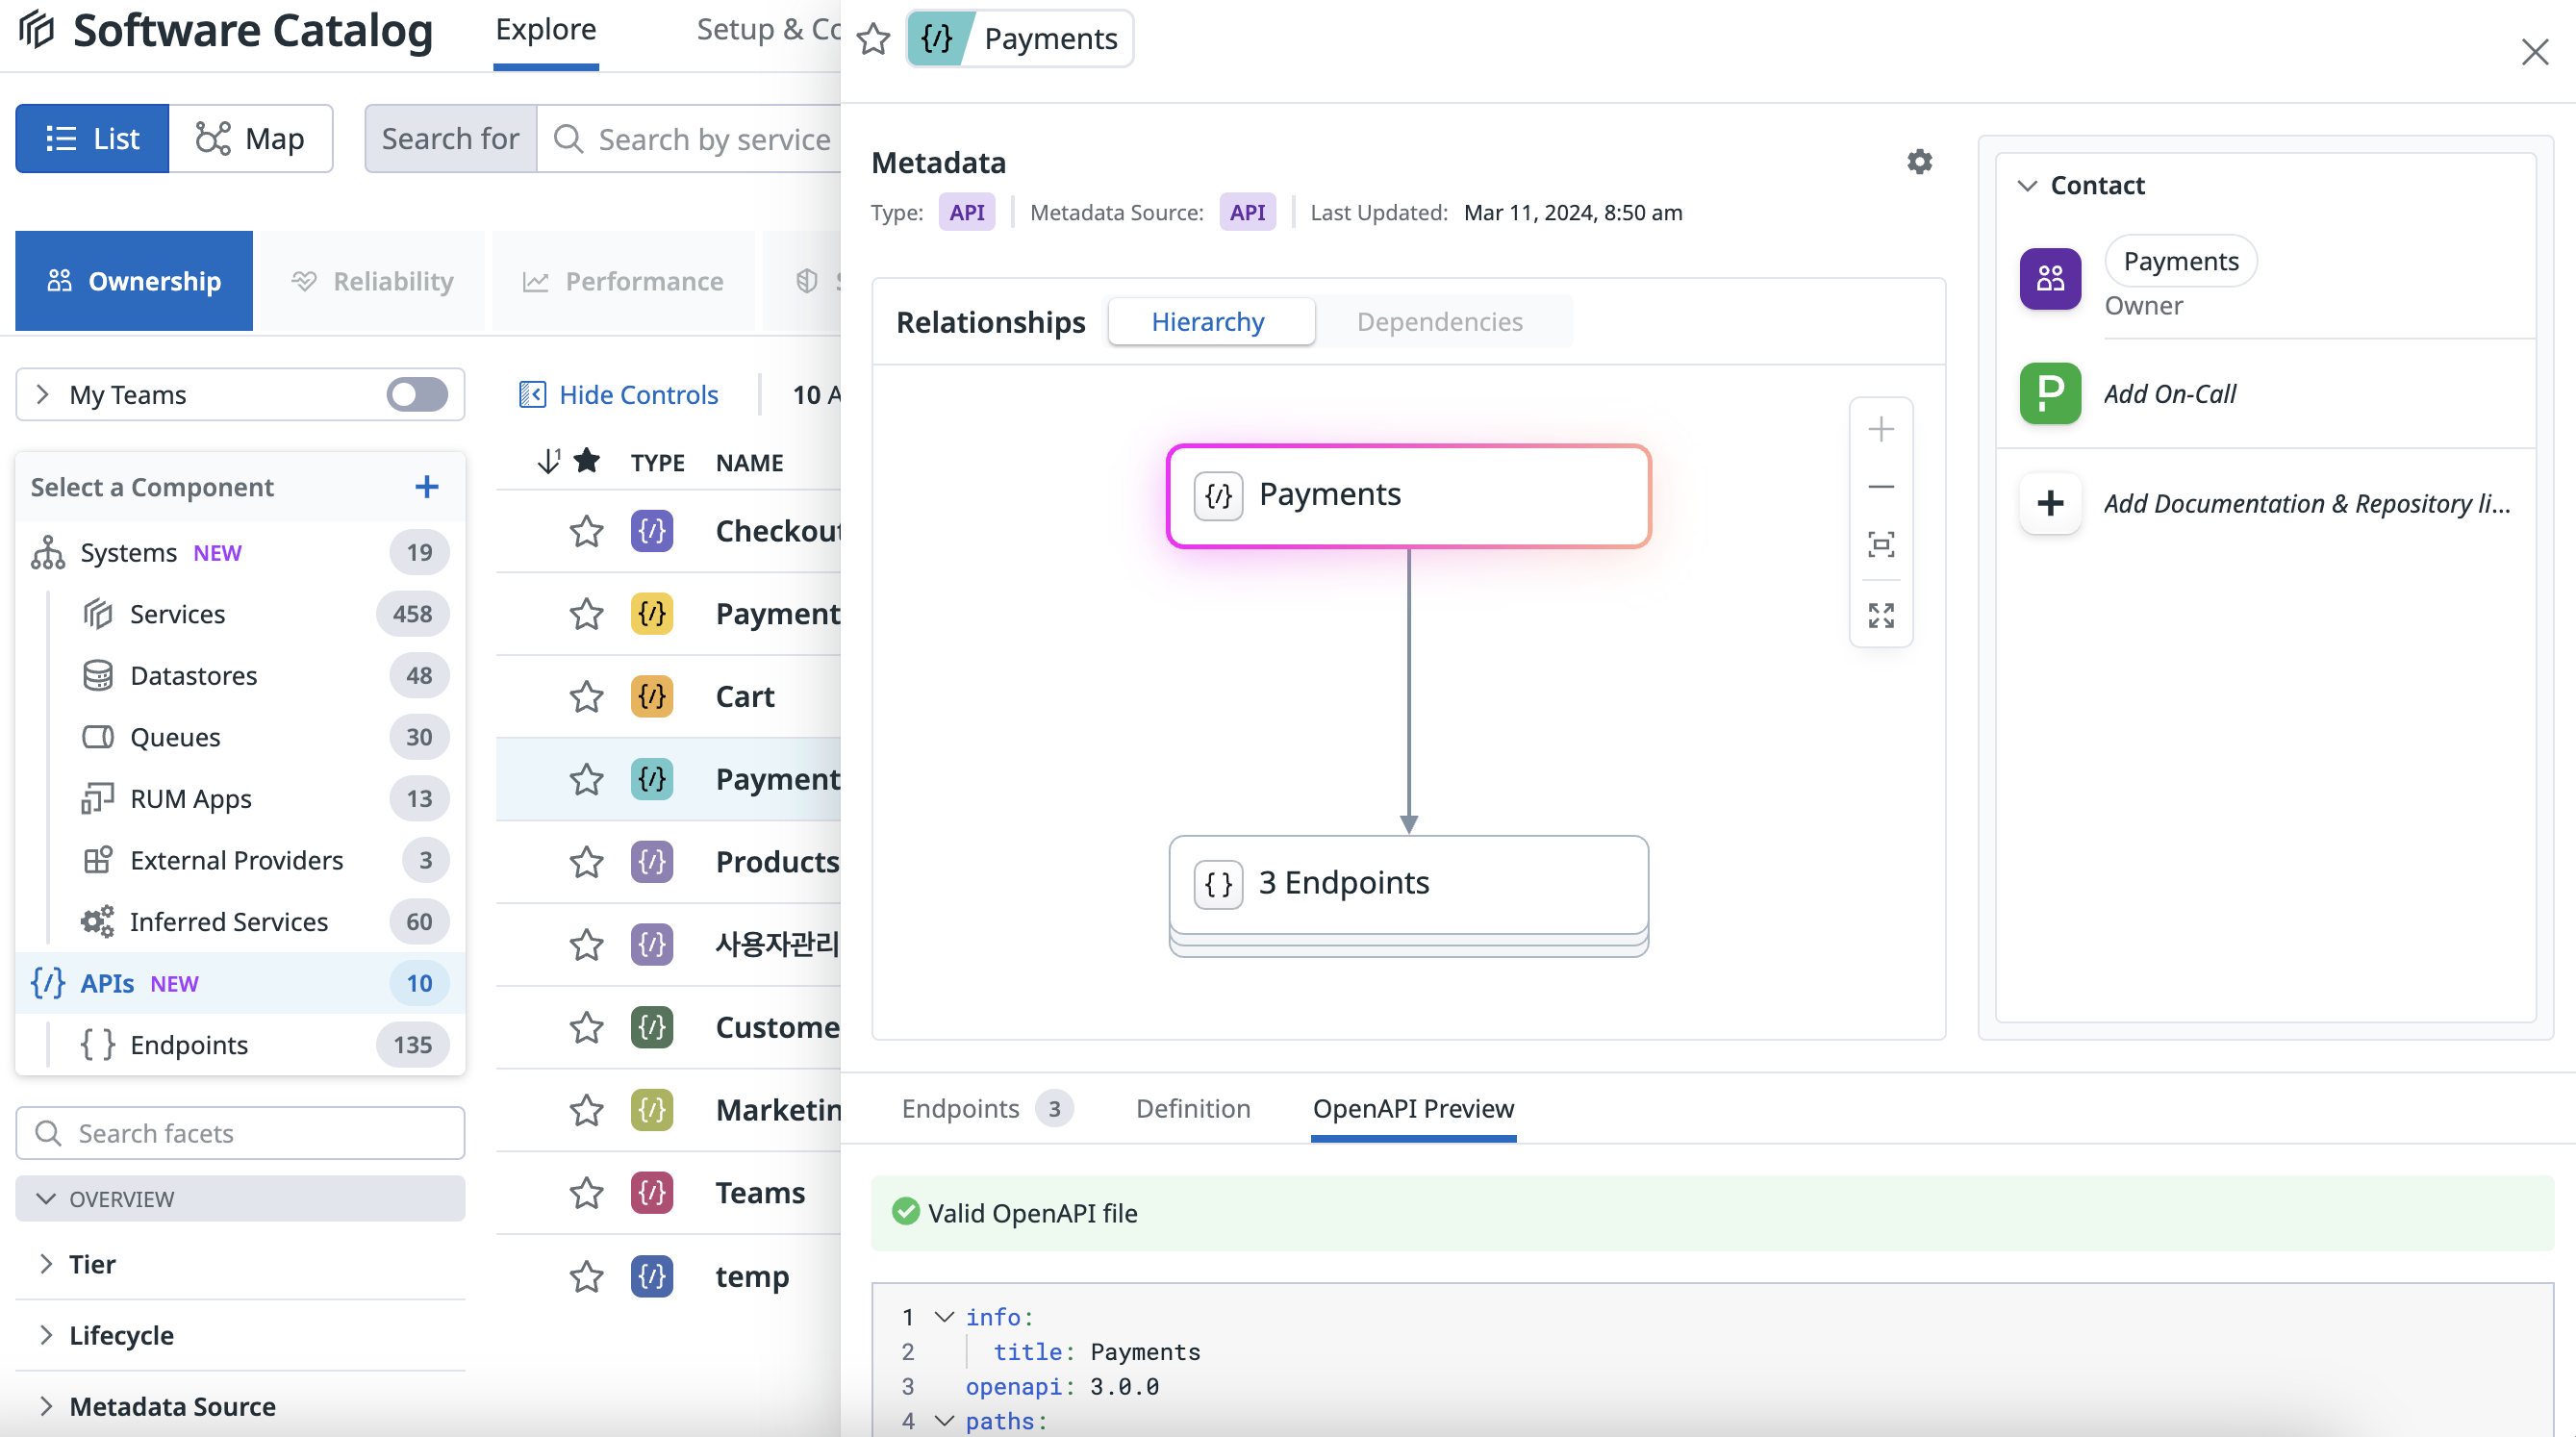Click the temp API type icon
Viewport: 2576px width, 1437px height.
[x=652, y=1276]
